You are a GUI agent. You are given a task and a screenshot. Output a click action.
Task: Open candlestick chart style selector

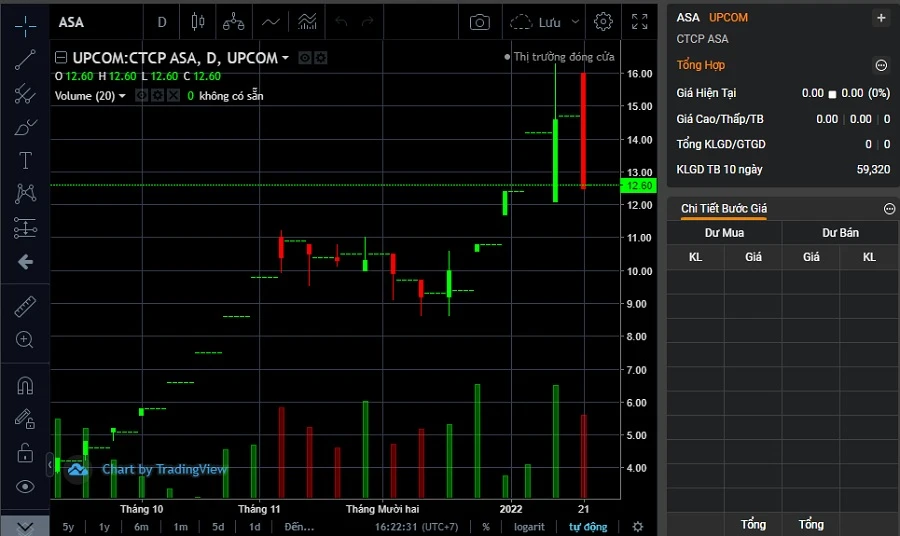197,21
